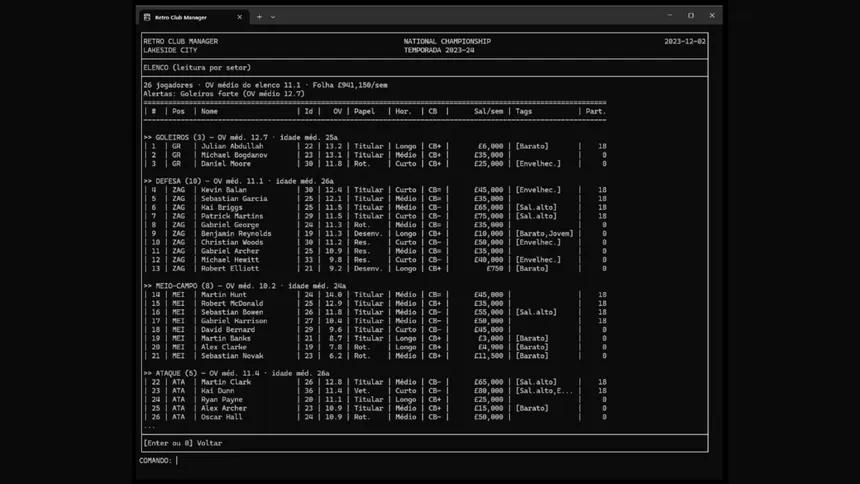Click the date 2023-12-02 in header

(x=685, y=41)
